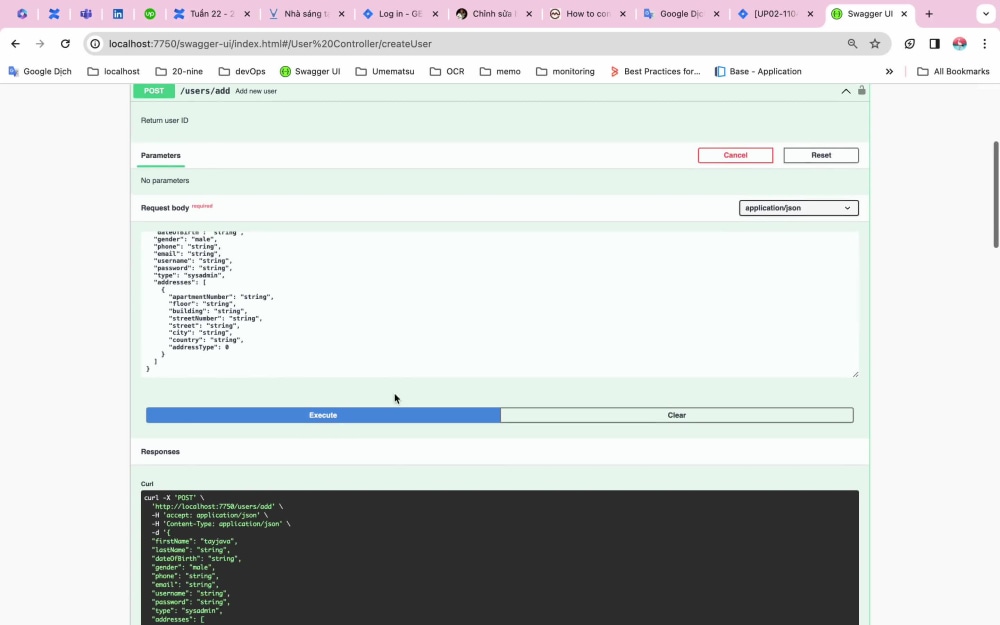Viewport: 1000px width, 625px height.
Task: Switch to pinned LinkedIn tab
Action: (x=118, y=13)
